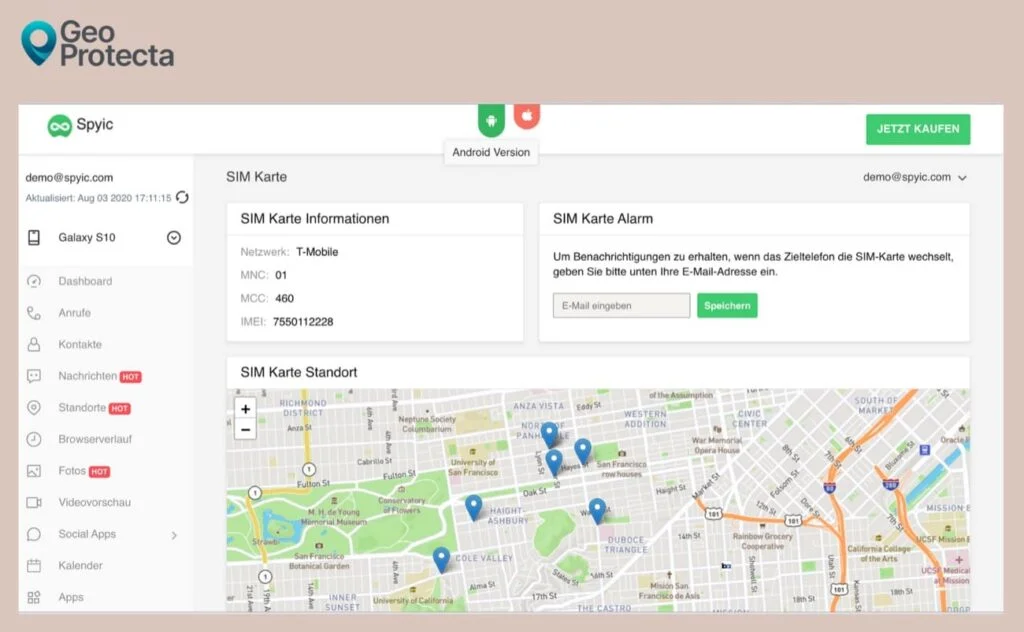Click the Fotos picture icon
Viewport: 1024px width, 632px height.
(x=34, y=471)
